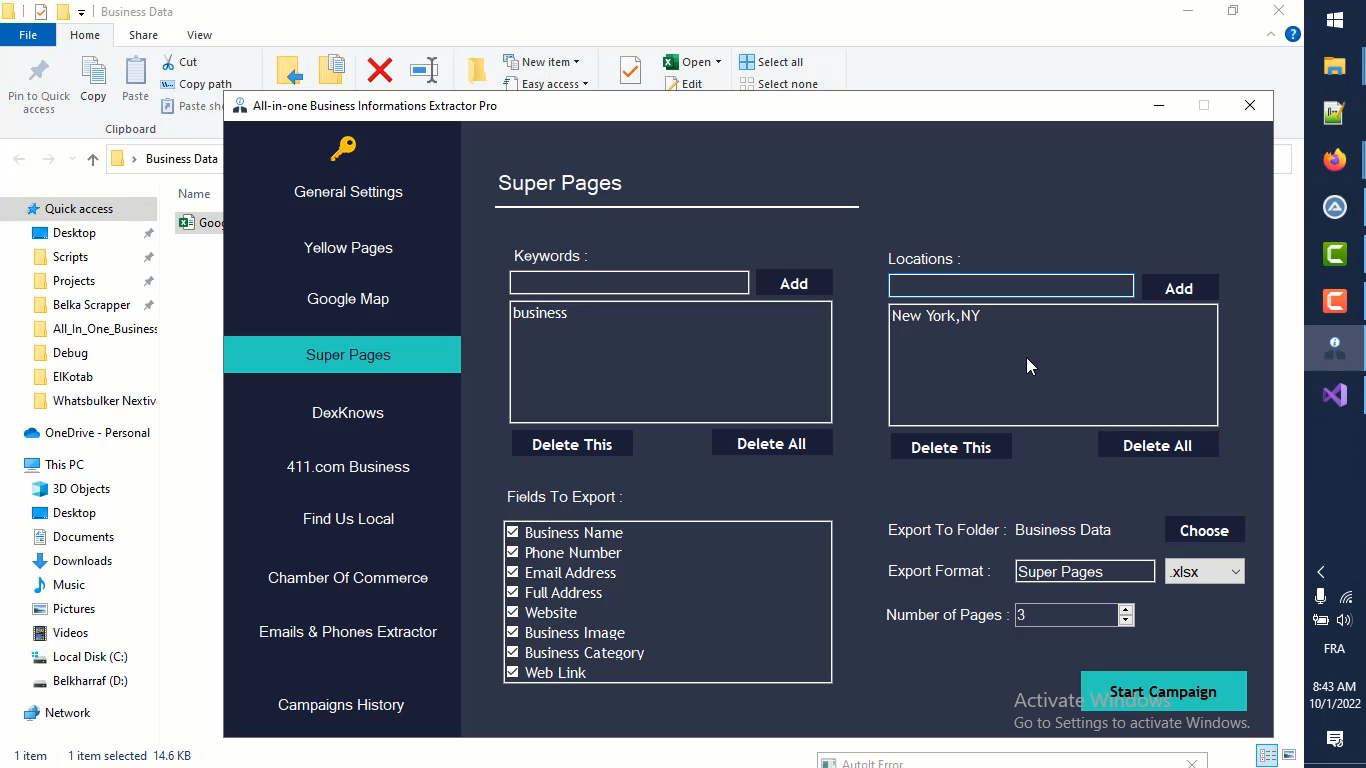Disable the Web Link export field

click(x=513, y=672)
